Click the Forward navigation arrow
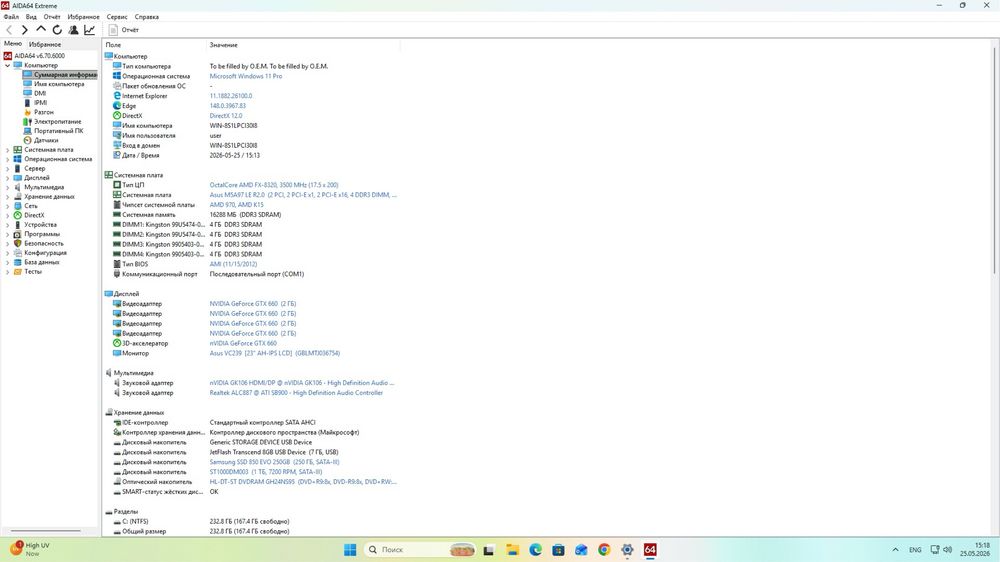The image size is (1000, 562). point(24,30)
